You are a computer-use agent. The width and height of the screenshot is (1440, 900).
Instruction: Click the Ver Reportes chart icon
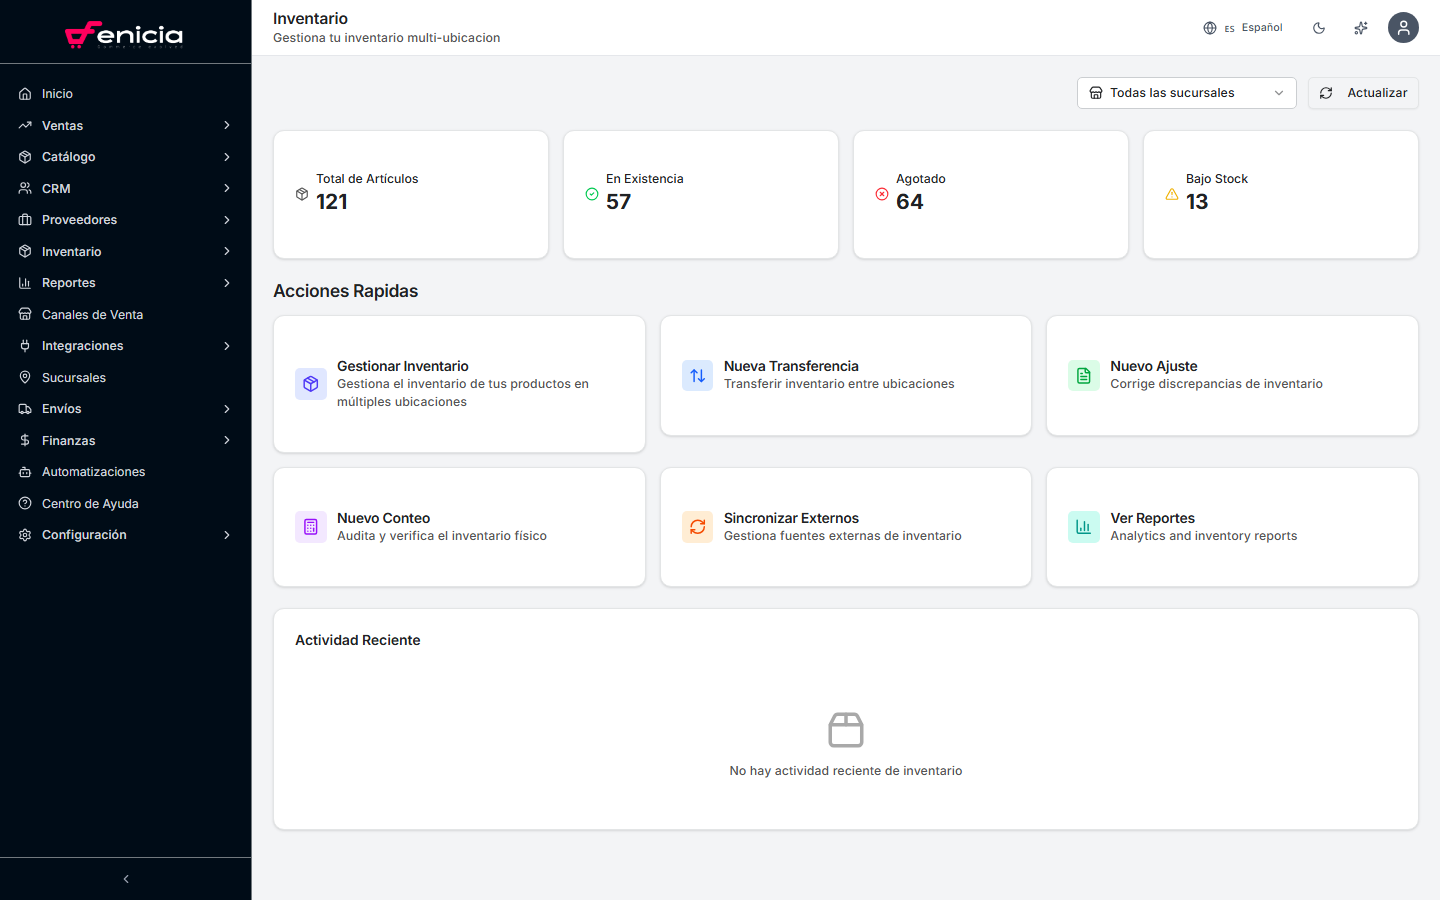tap(1084, 527)
